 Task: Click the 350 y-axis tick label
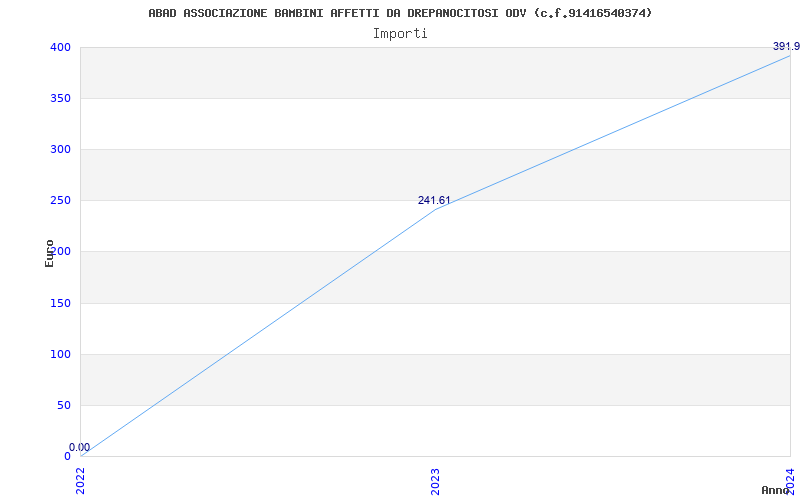coord(59,98)
